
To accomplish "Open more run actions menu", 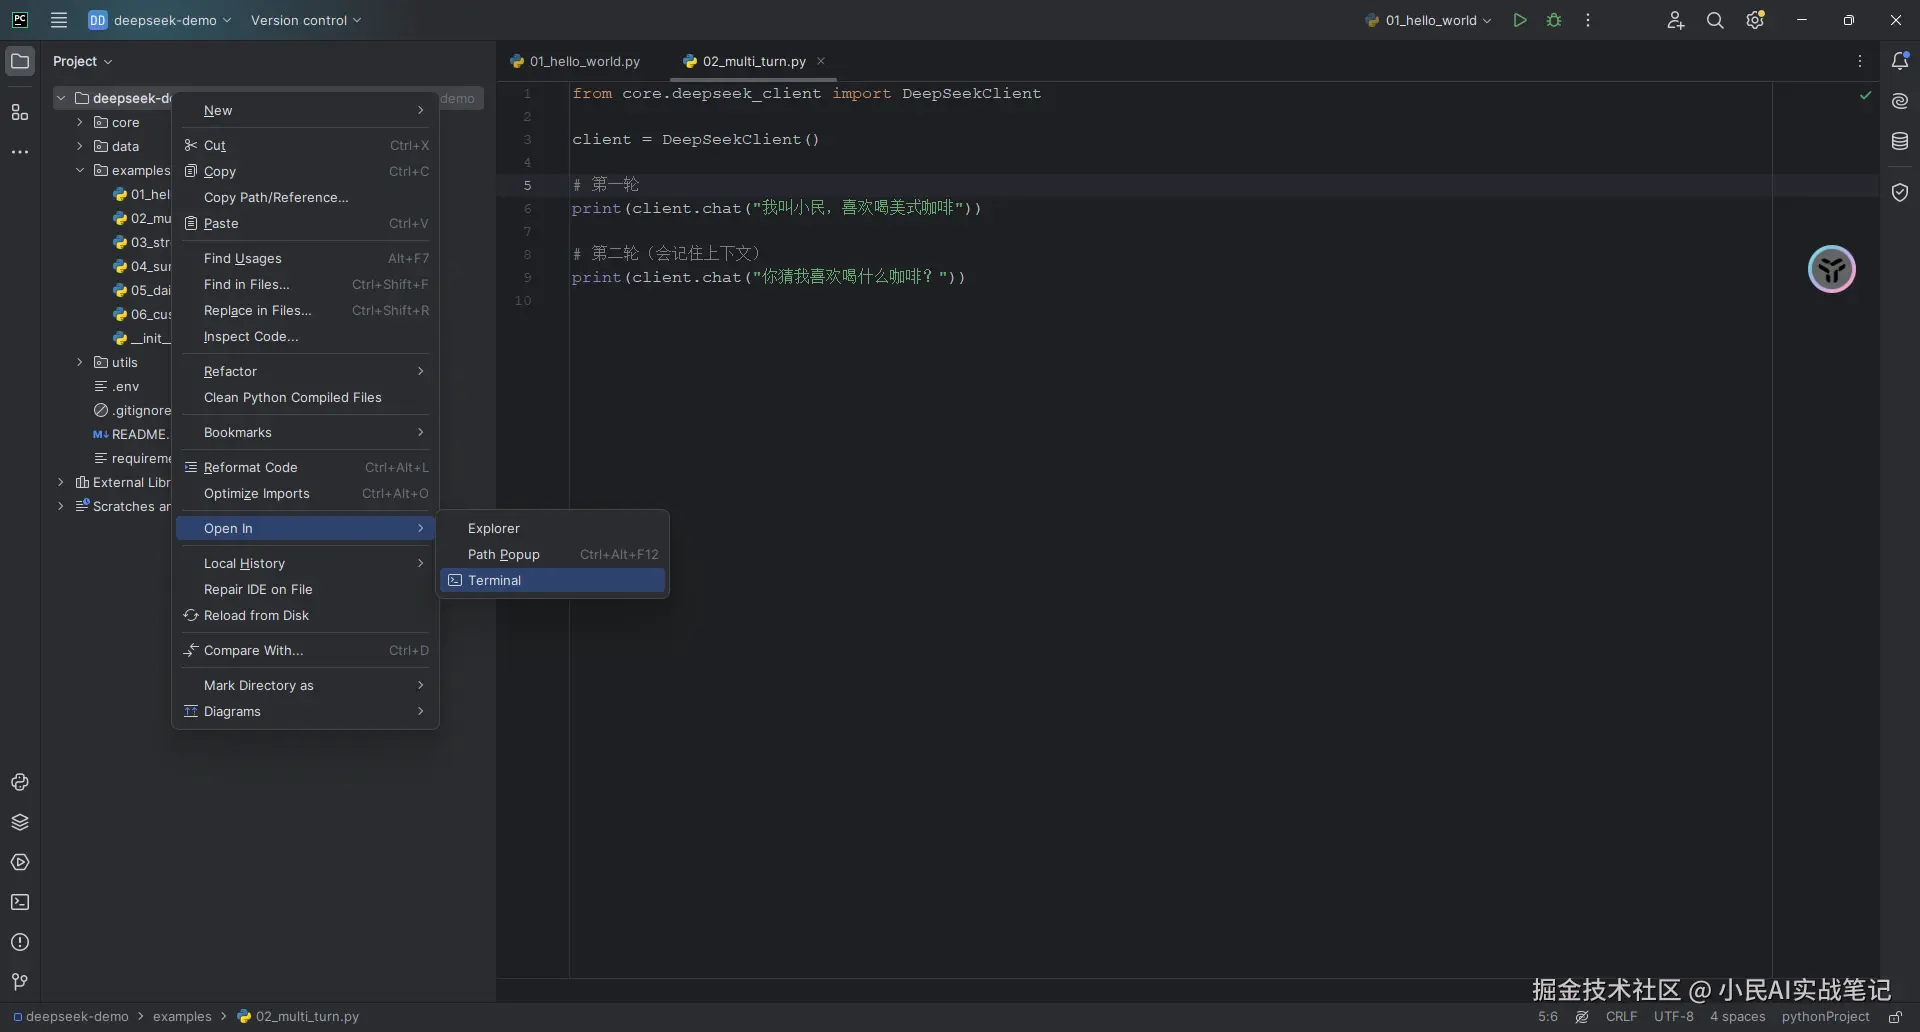I will pos(1588,20).
